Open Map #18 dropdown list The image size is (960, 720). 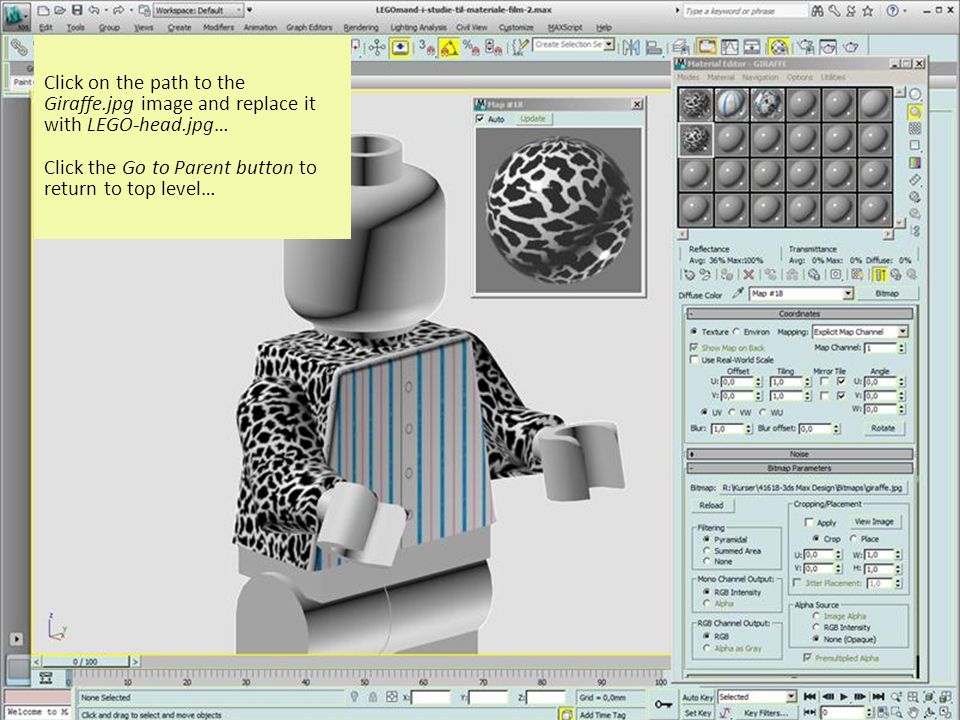847,294
